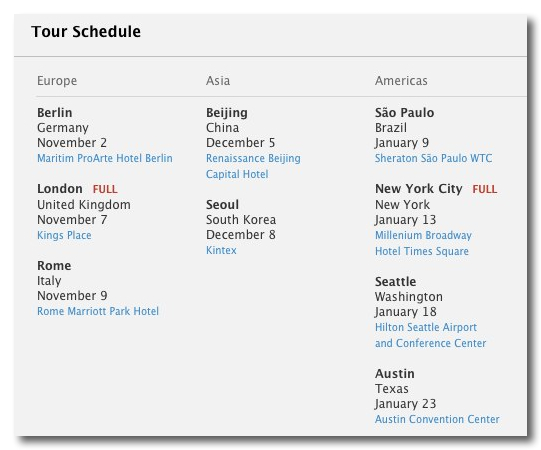Click the January 9 date
This screenshot has width=541, height=450.
click(x=402, y=143)
